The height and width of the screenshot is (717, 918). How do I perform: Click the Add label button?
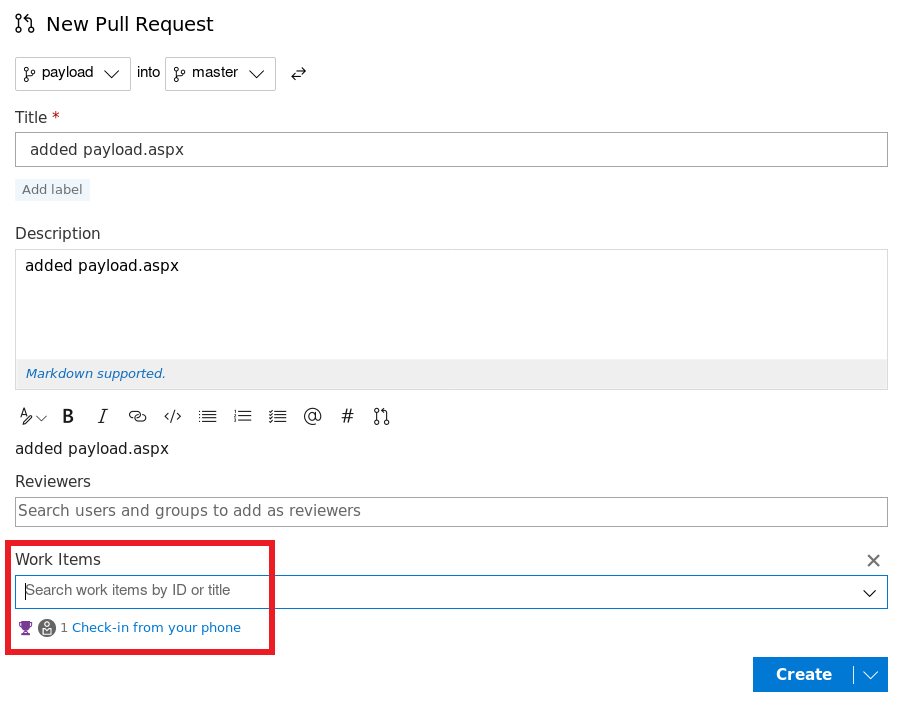coord(52,190)
